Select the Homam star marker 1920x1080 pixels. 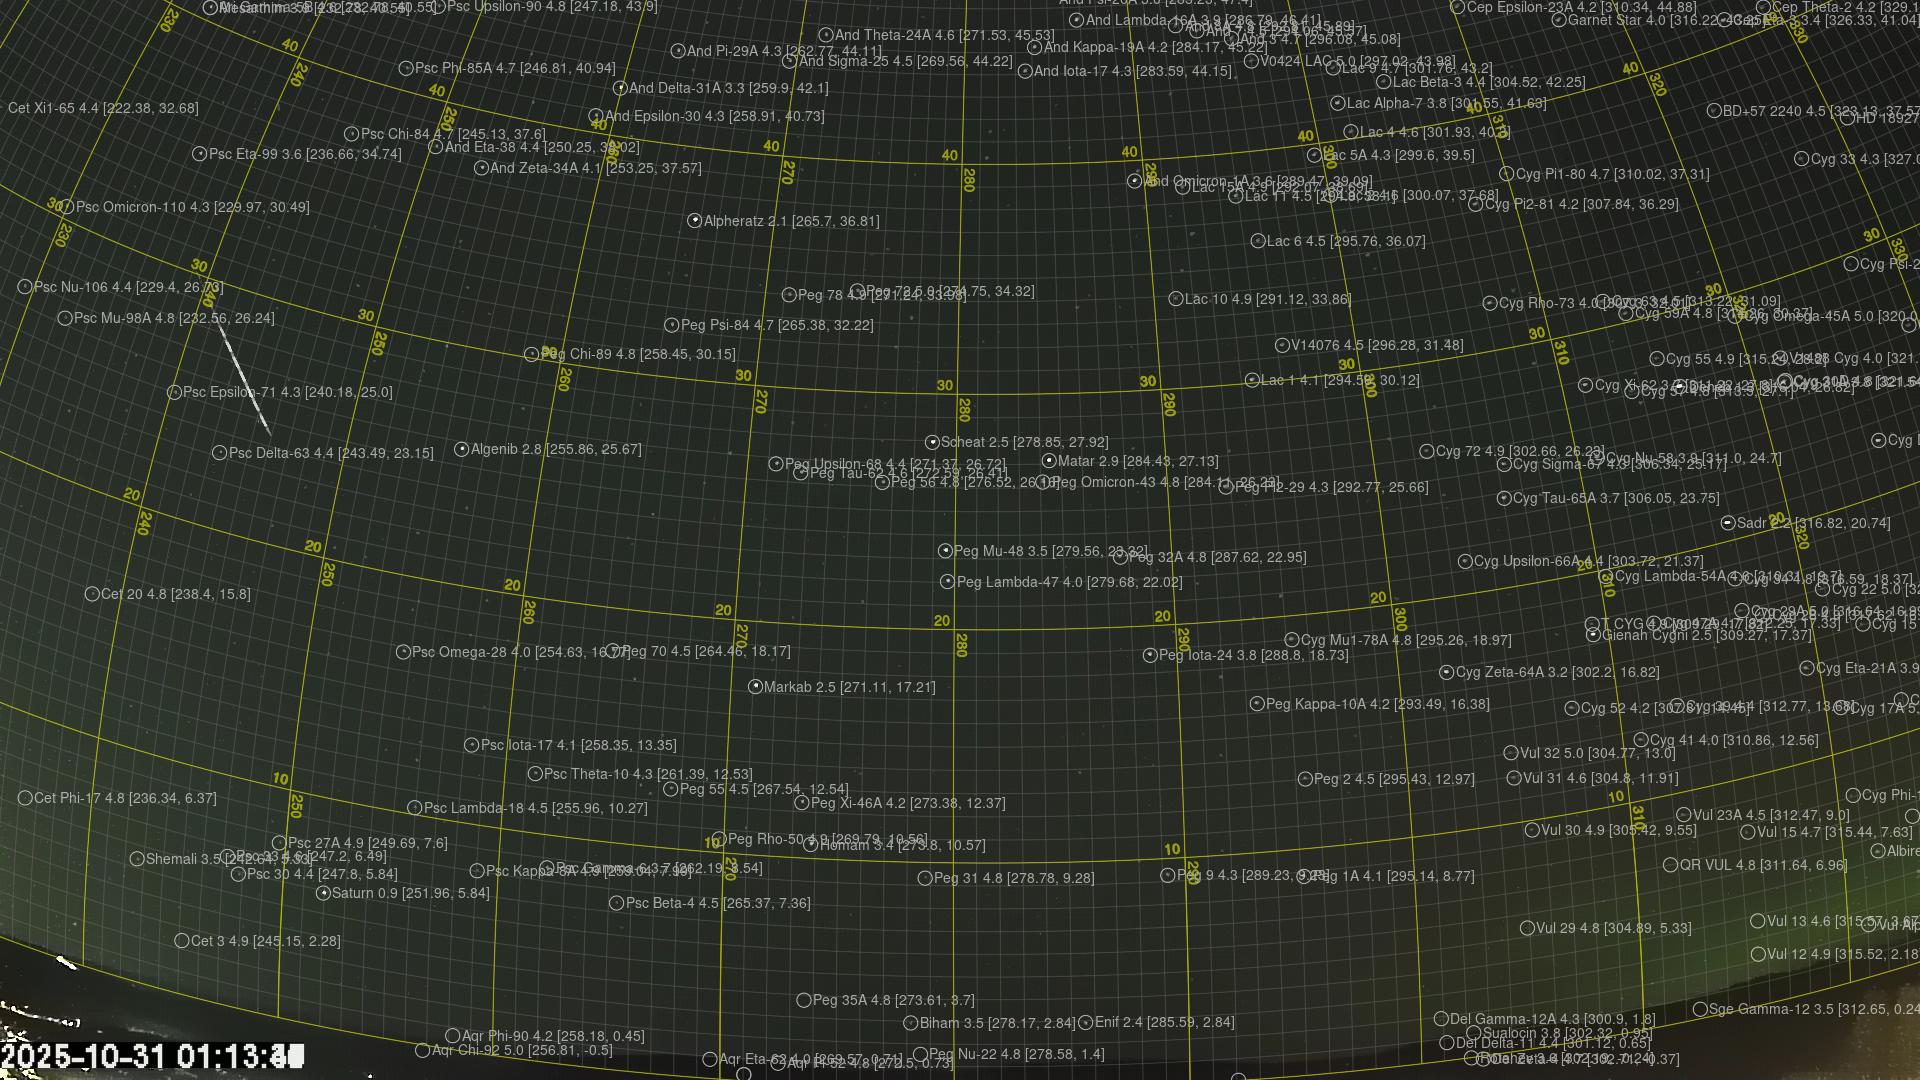[811, 845]
